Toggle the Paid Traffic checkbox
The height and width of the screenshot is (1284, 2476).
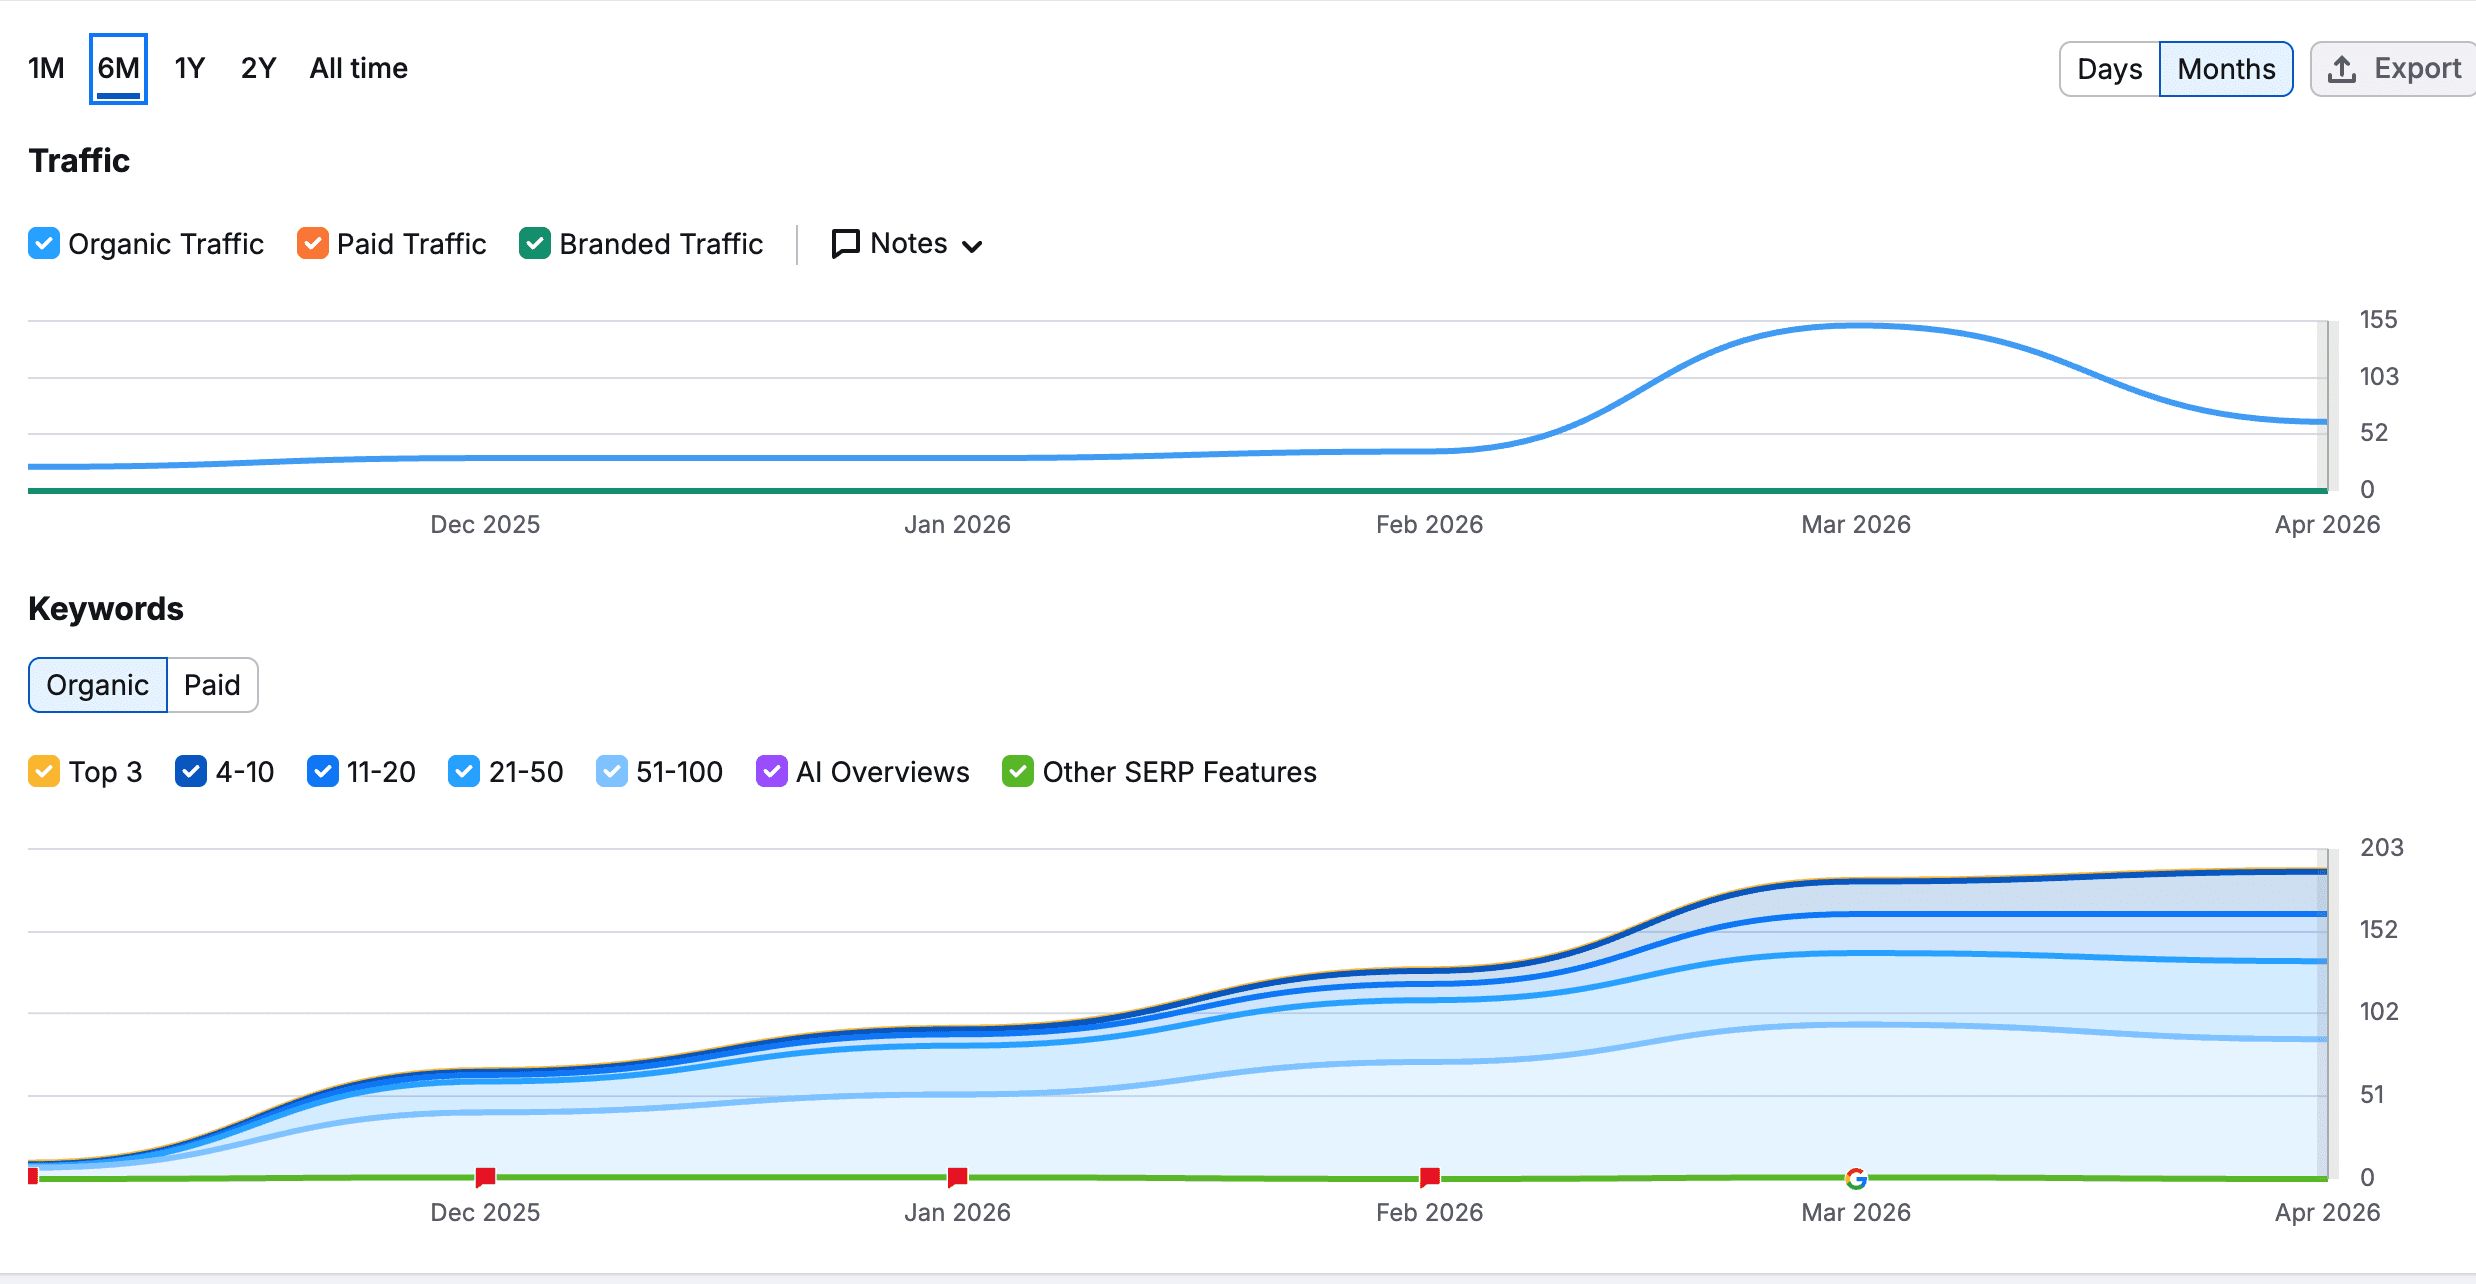[x=312, y=244]
